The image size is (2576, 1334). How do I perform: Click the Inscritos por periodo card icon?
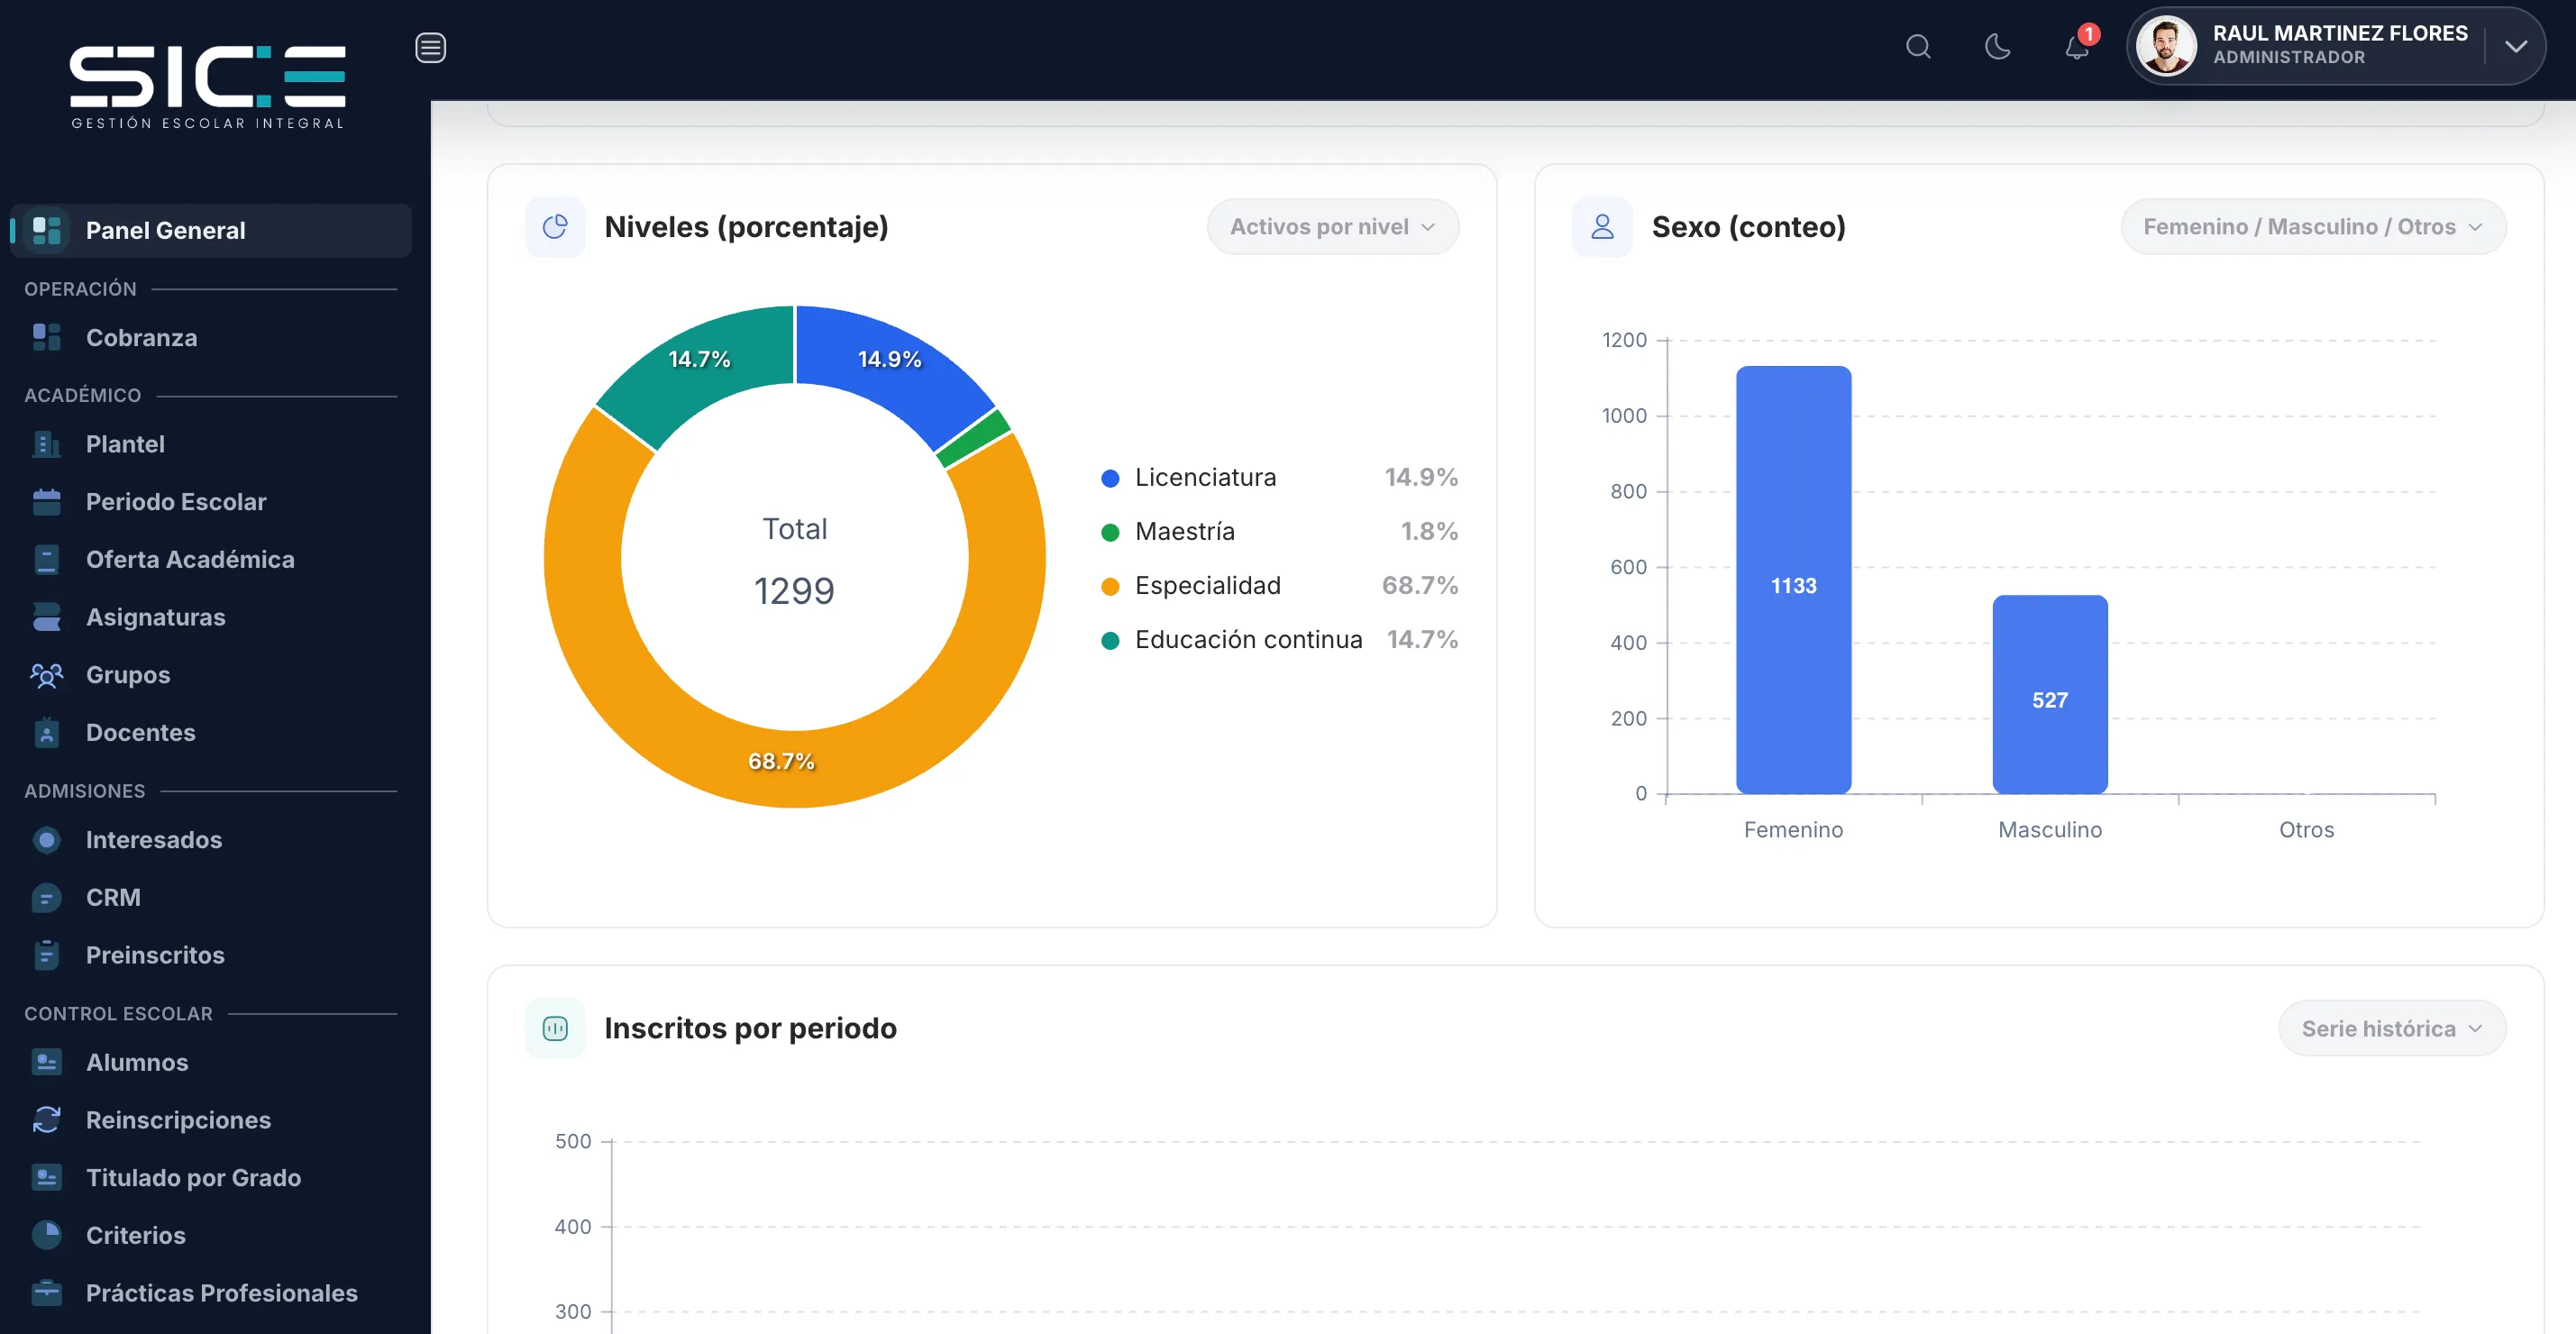click(x=555, y=1028)
